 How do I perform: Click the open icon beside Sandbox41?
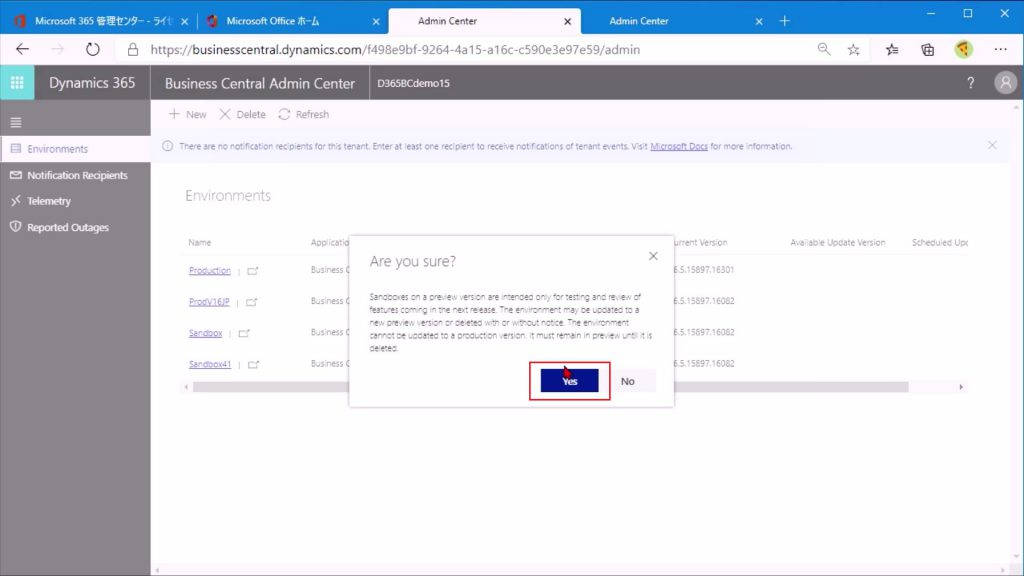tap(253, 365)
